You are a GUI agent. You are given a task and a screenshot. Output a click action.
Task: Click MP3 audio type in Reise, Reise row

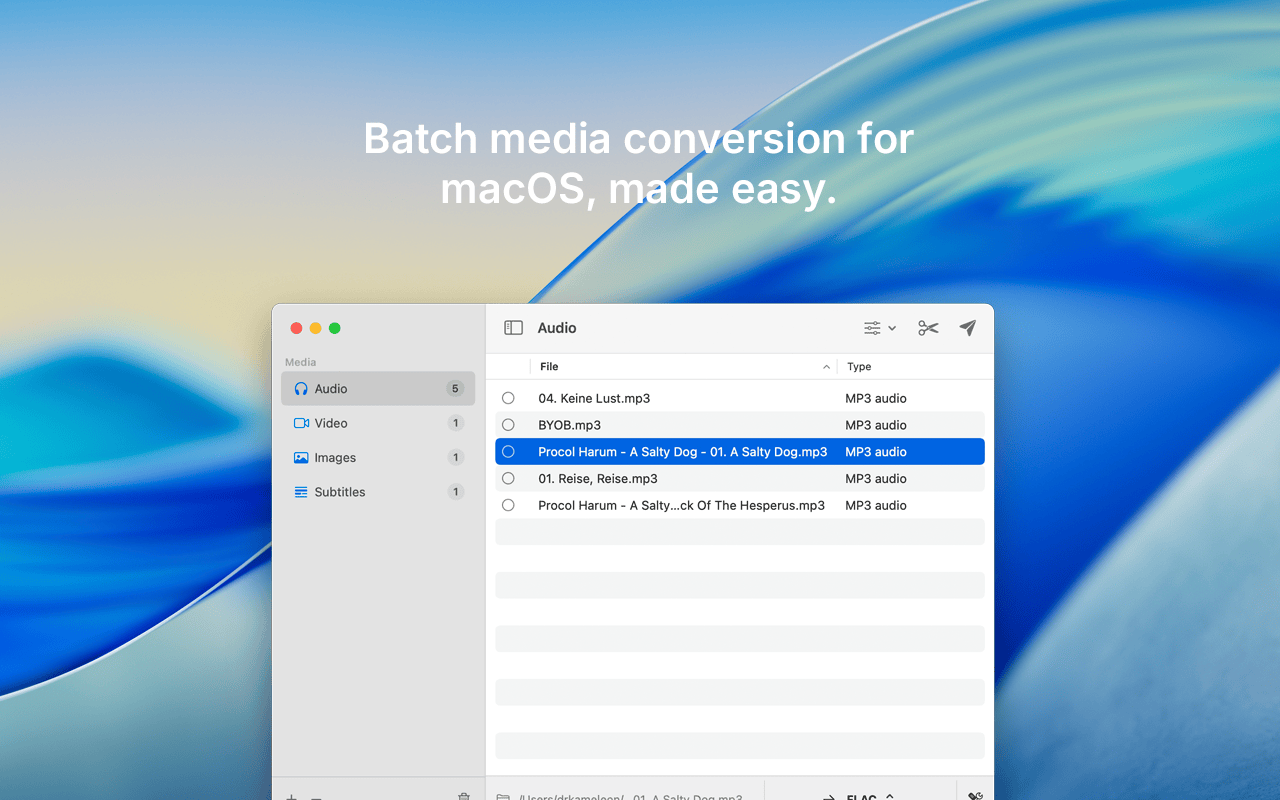coord(876,478)
